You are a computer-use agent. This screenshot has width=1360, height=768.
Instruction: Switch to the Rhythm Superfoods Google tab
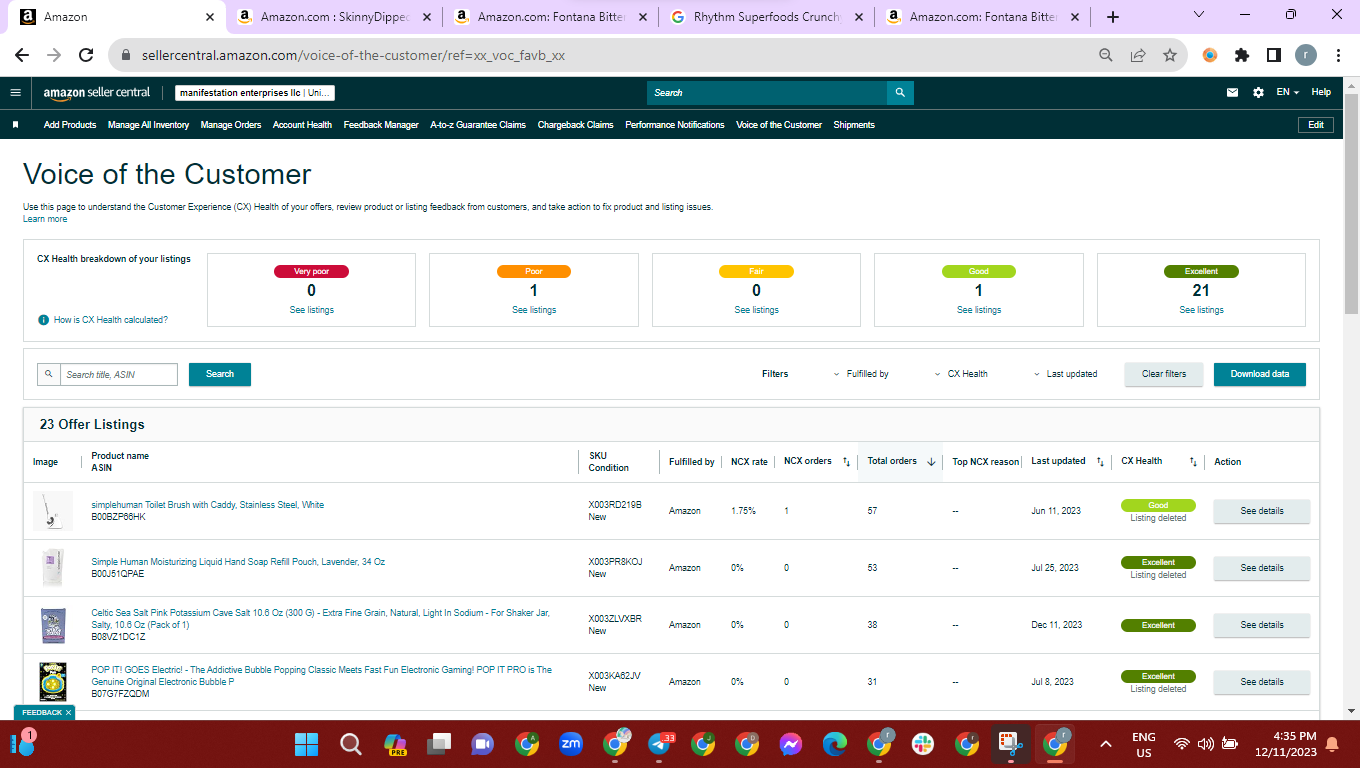coord(768,17)
